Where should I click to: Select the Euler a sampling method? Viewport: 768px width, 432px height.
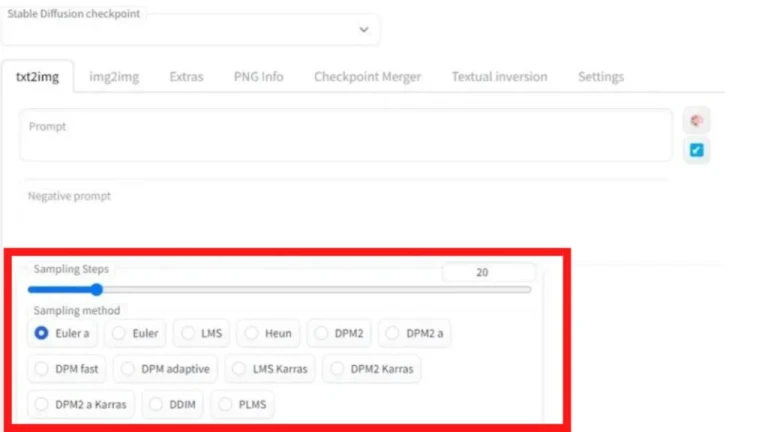pyautogui.click(x=62, y=333)
